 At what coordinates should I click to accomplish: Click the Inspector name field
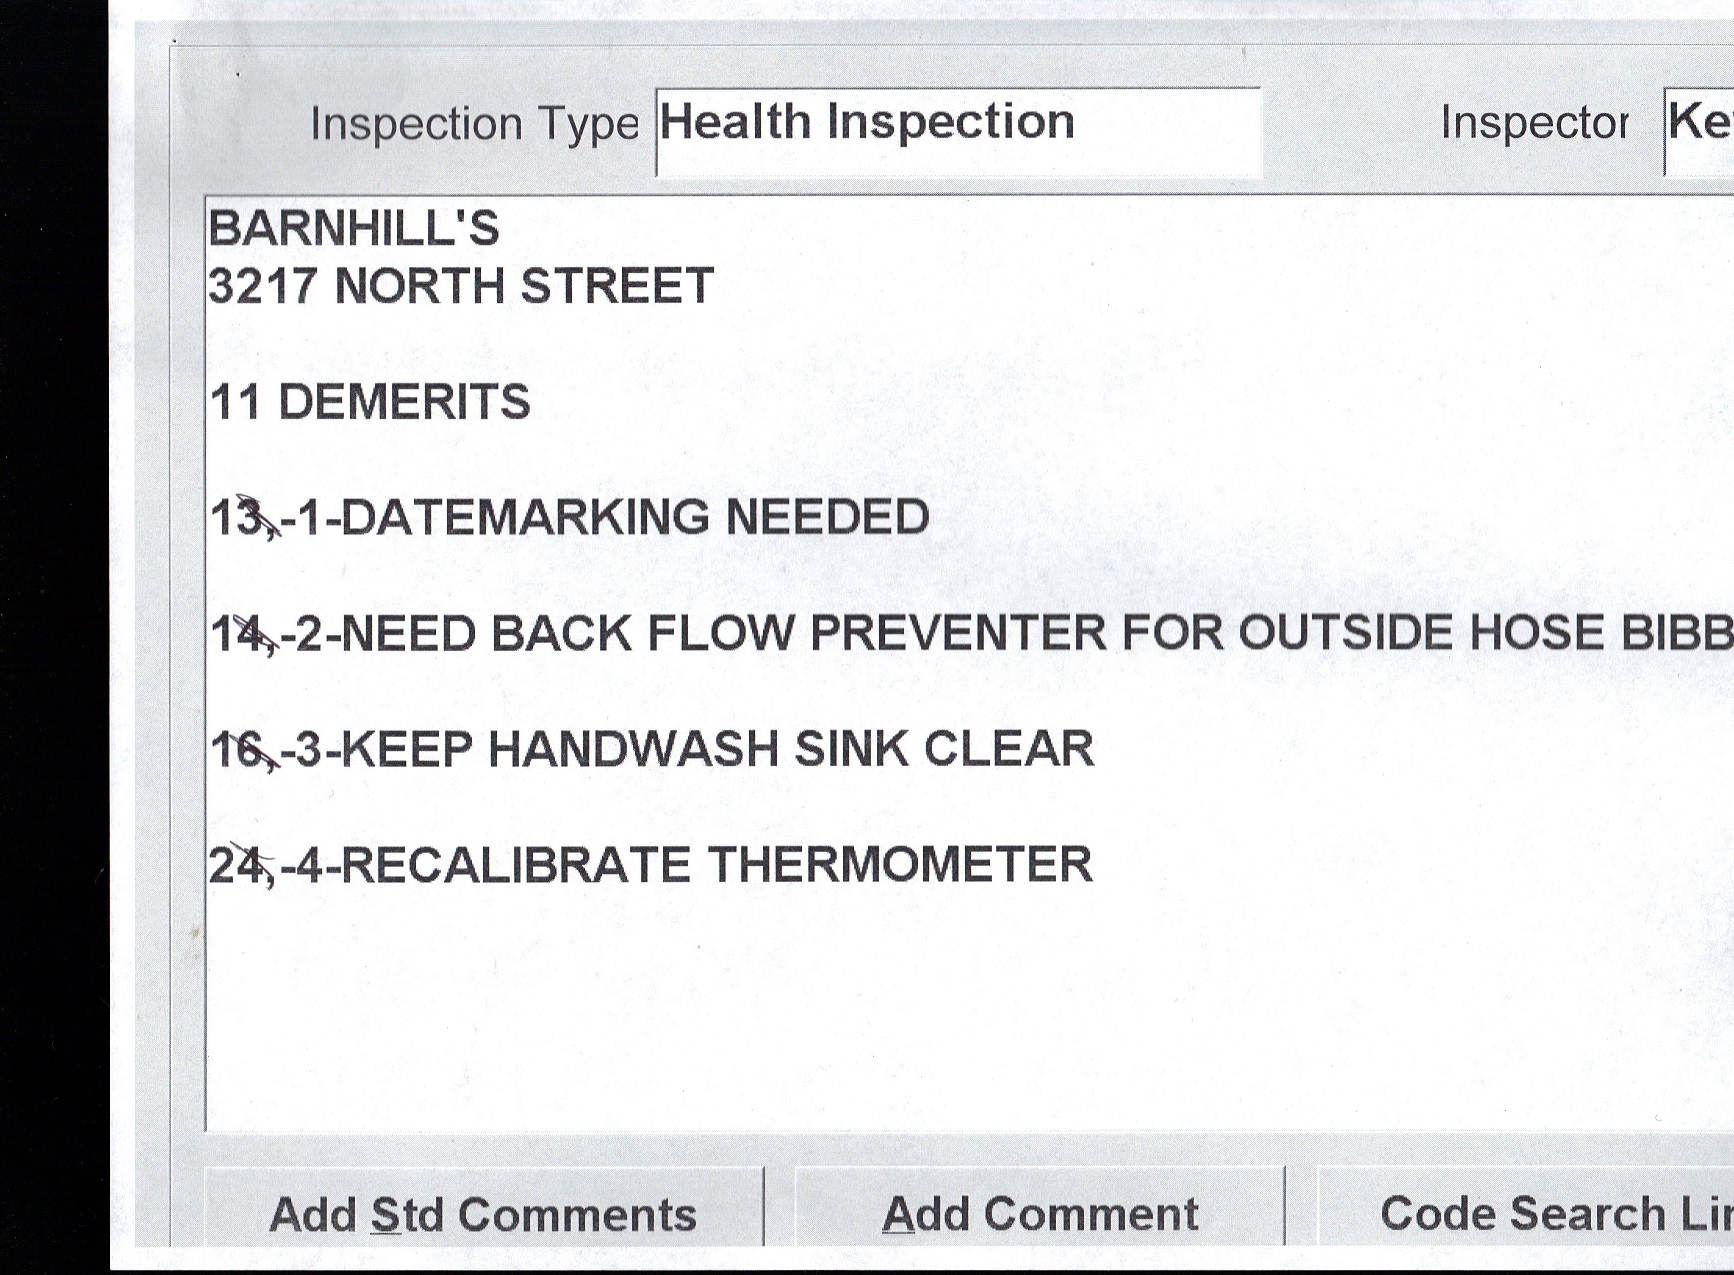[x=1698, y=130]
